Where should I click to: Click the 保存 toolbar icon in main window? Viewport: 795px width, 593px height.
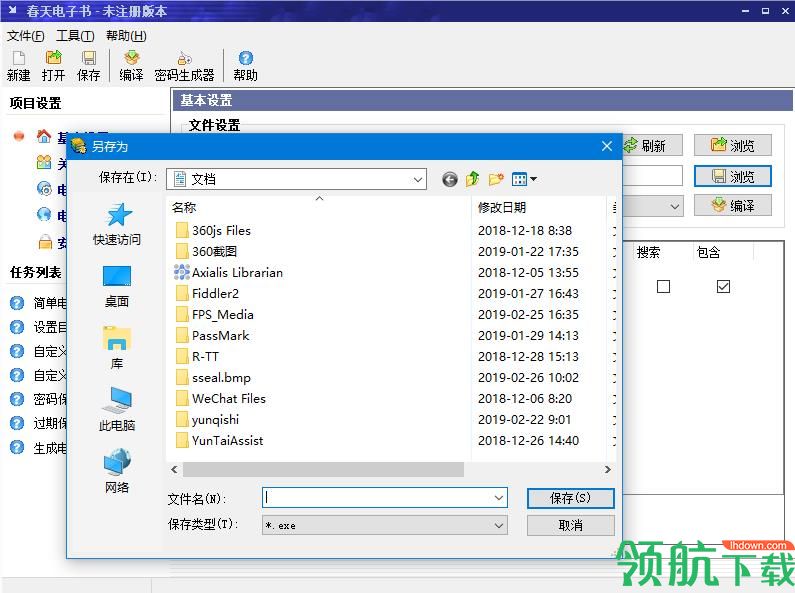pyautogui.click(x=89, y=66)
